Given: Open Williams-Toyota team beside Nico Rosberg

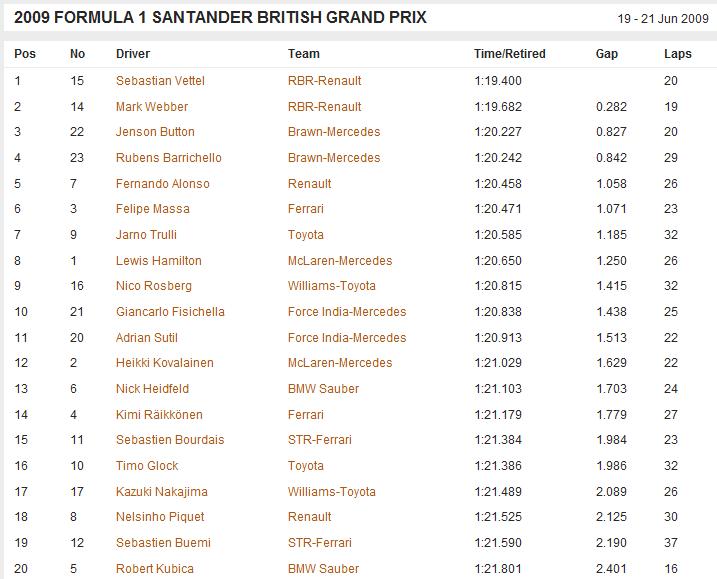Looking at the screenshot, I should [332, 286].
